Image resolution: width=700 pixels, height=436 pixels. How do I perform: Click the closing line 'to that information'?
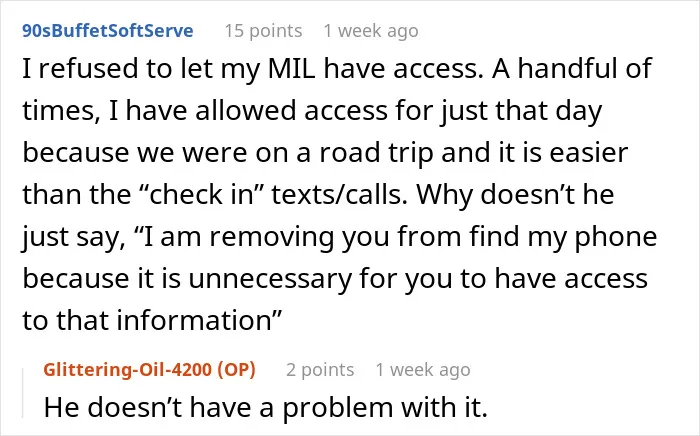[x=152, y=320]
